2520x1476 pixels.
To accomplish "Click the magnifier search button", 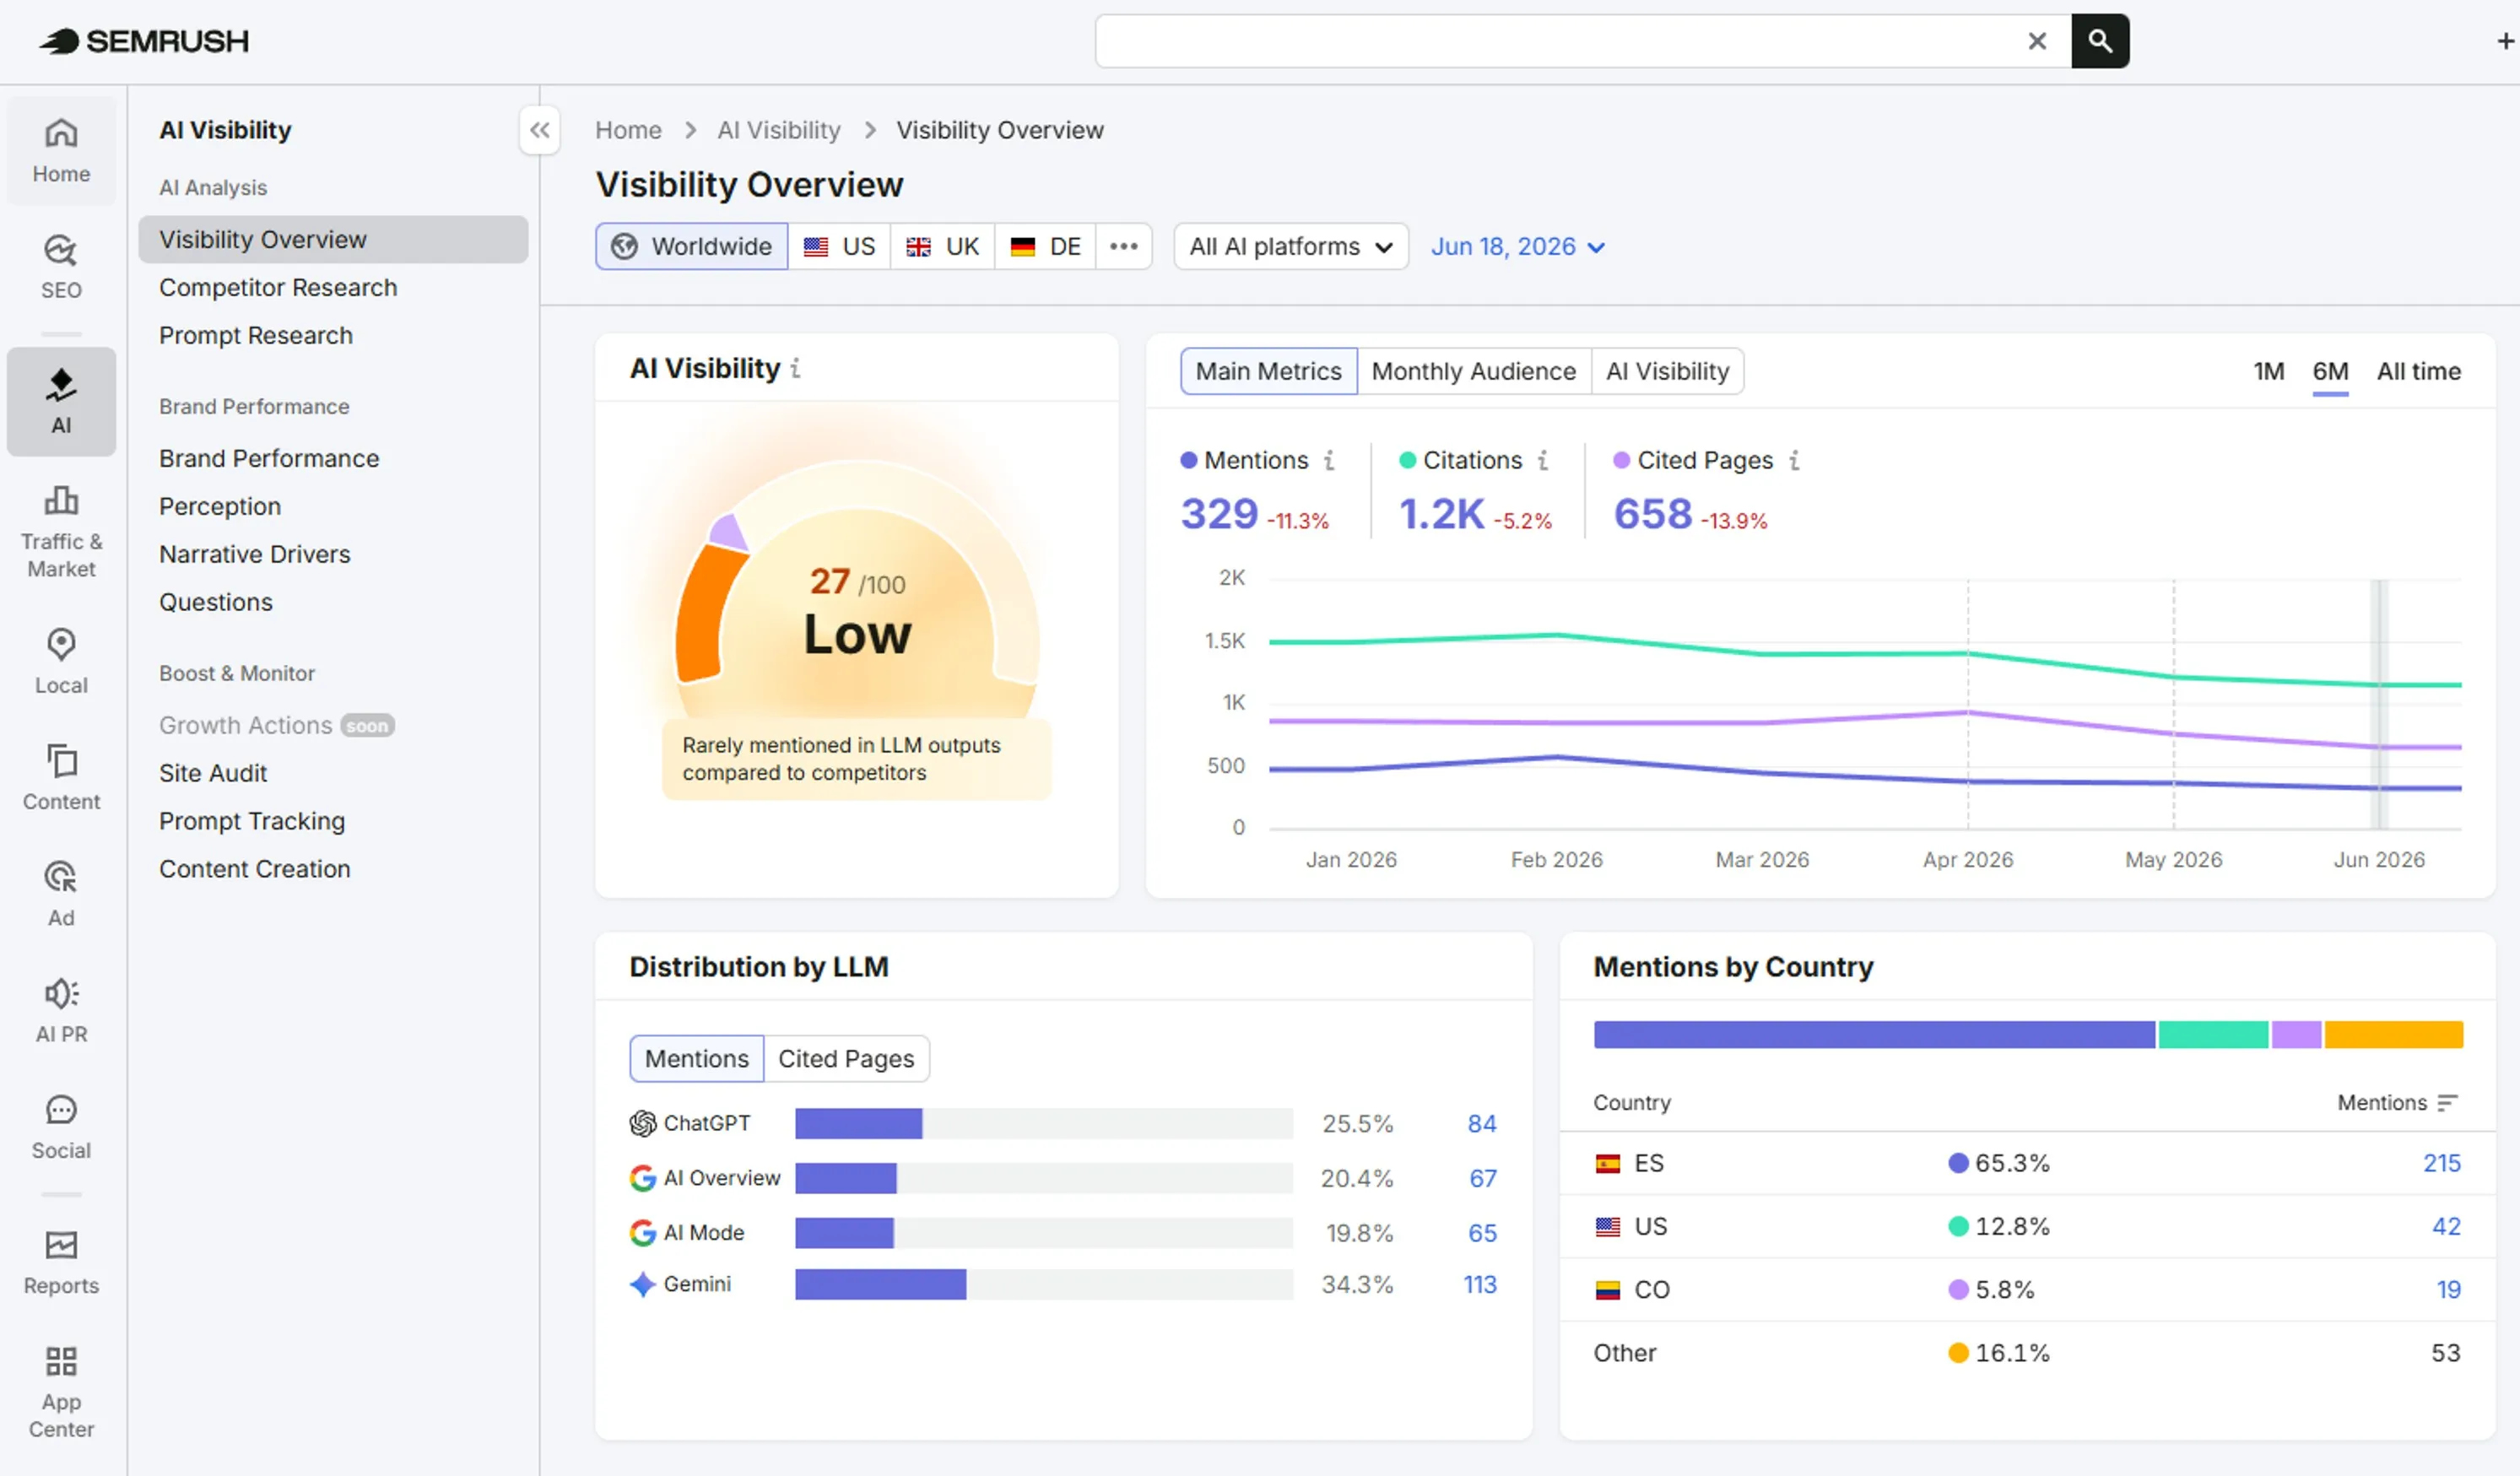I will pyautogui.click(x=2100, y=41).
